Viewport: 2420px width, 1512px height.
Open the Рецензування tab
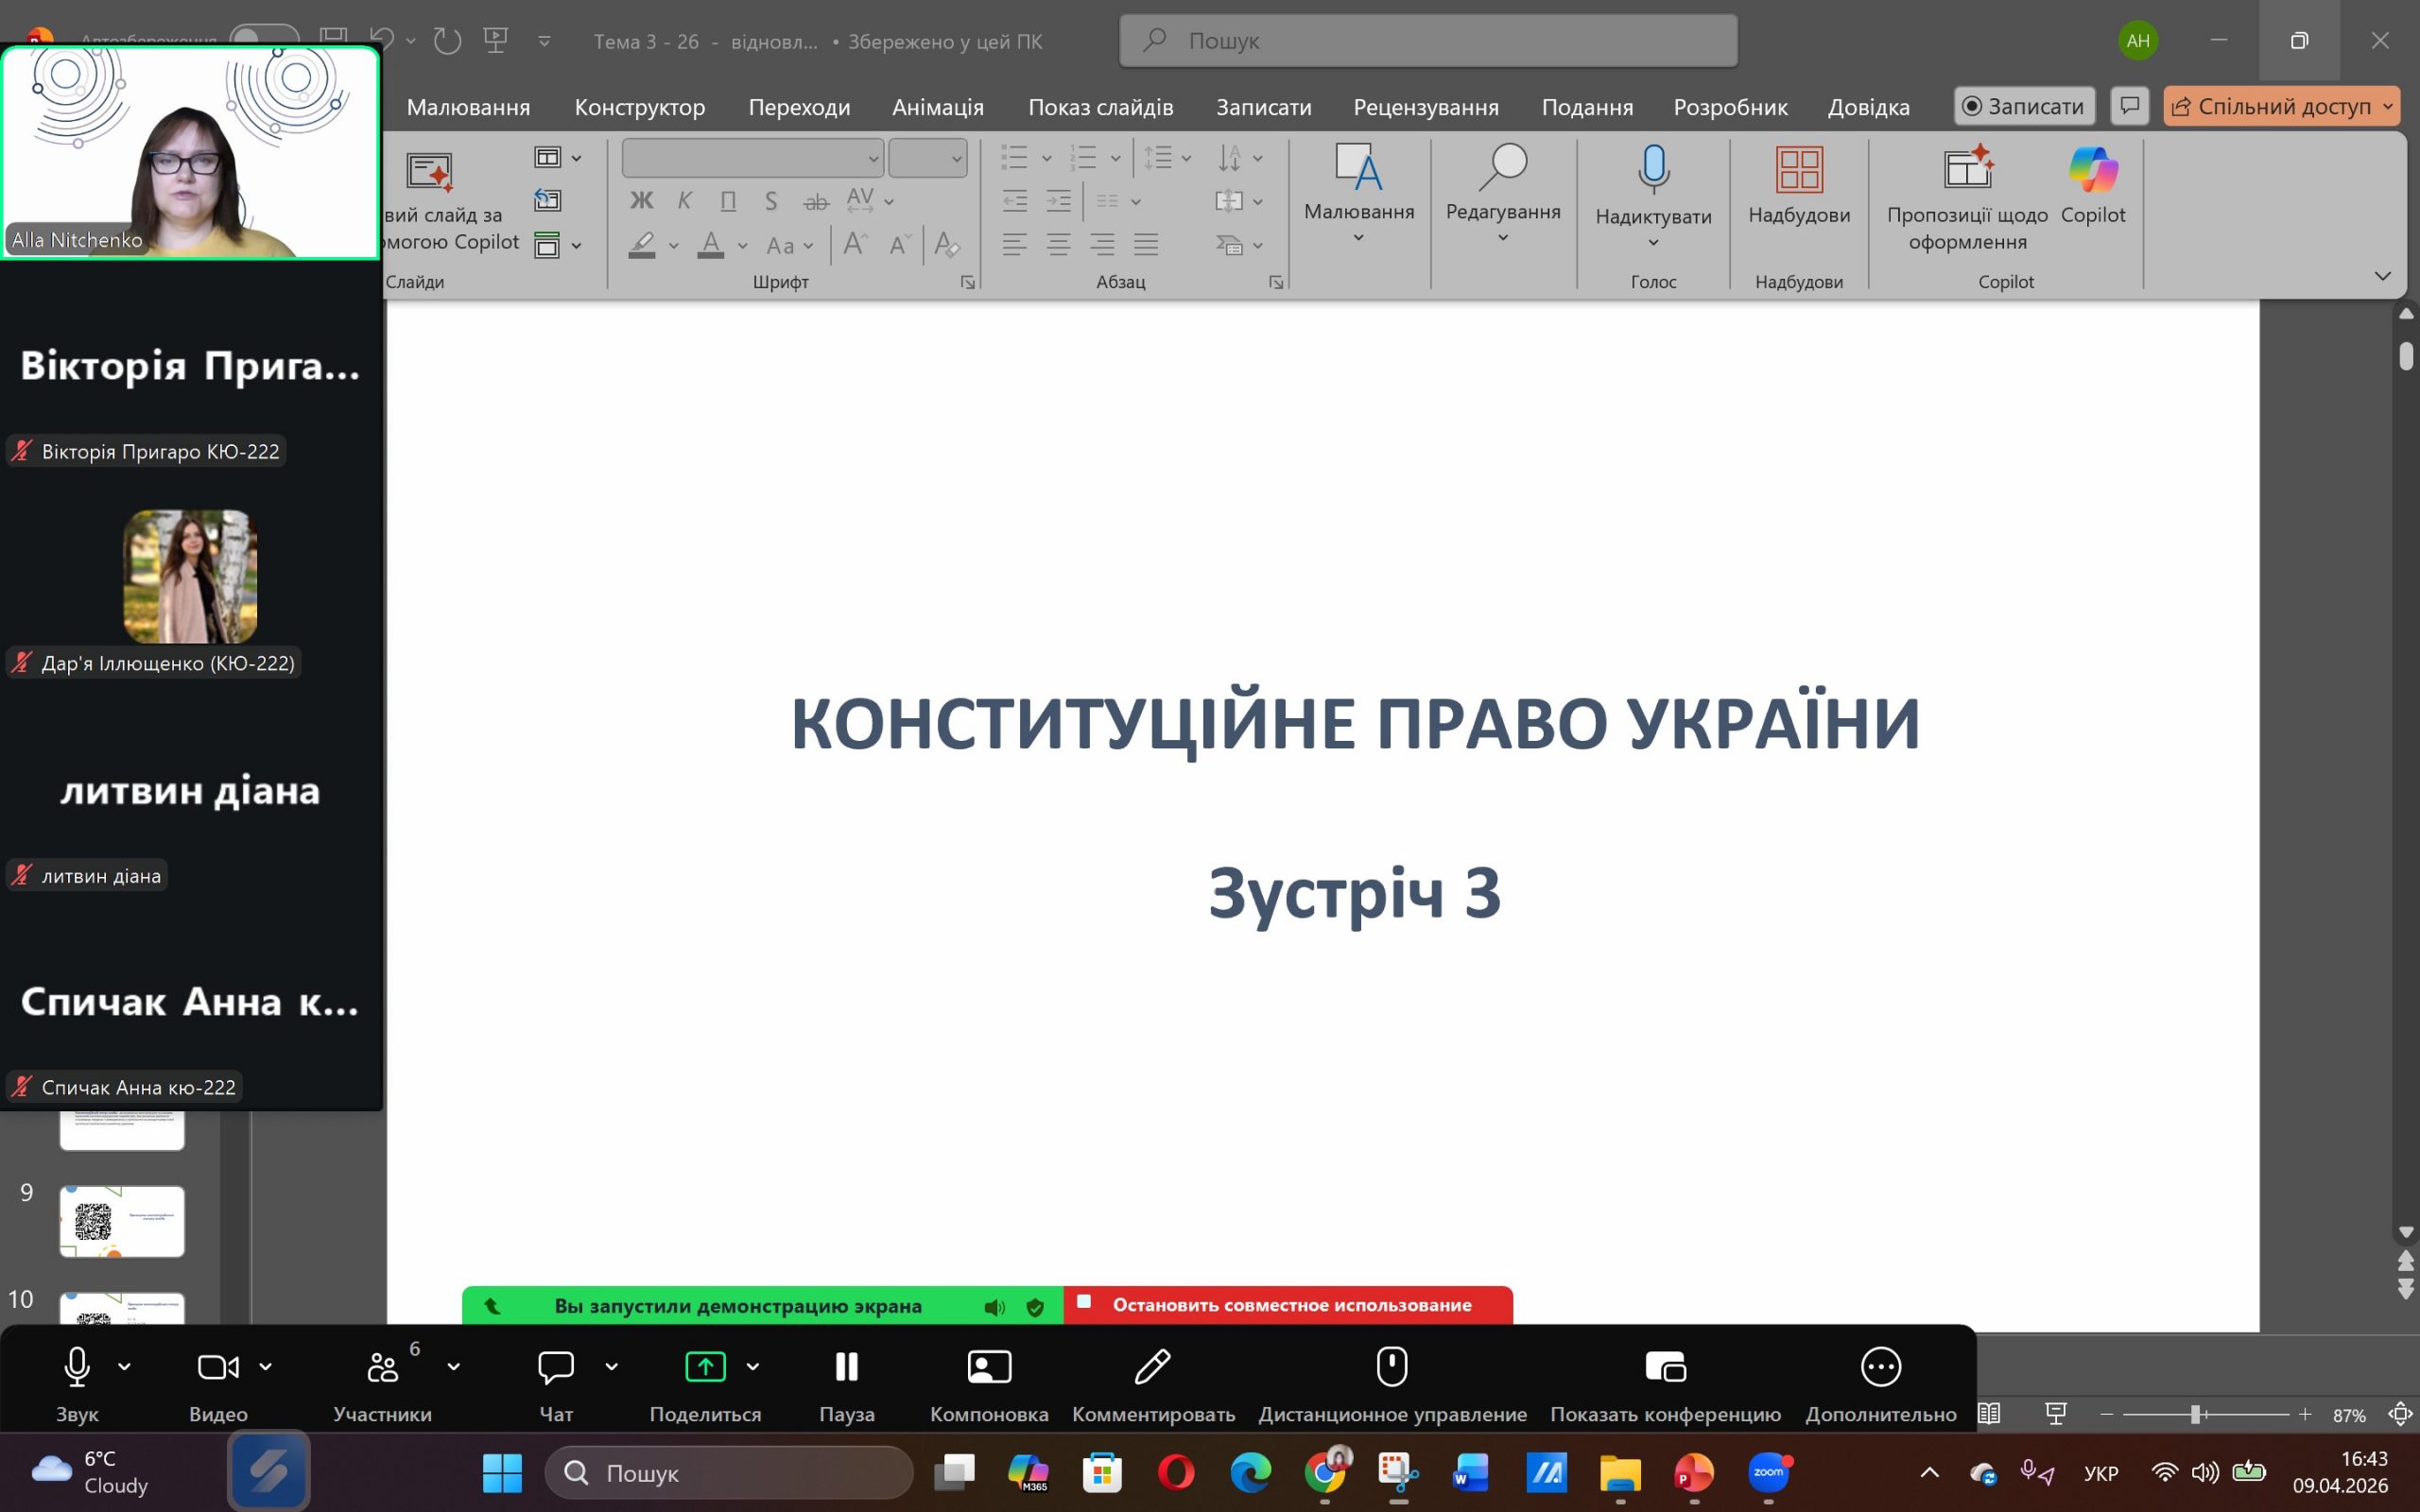tap(1426, 107)
